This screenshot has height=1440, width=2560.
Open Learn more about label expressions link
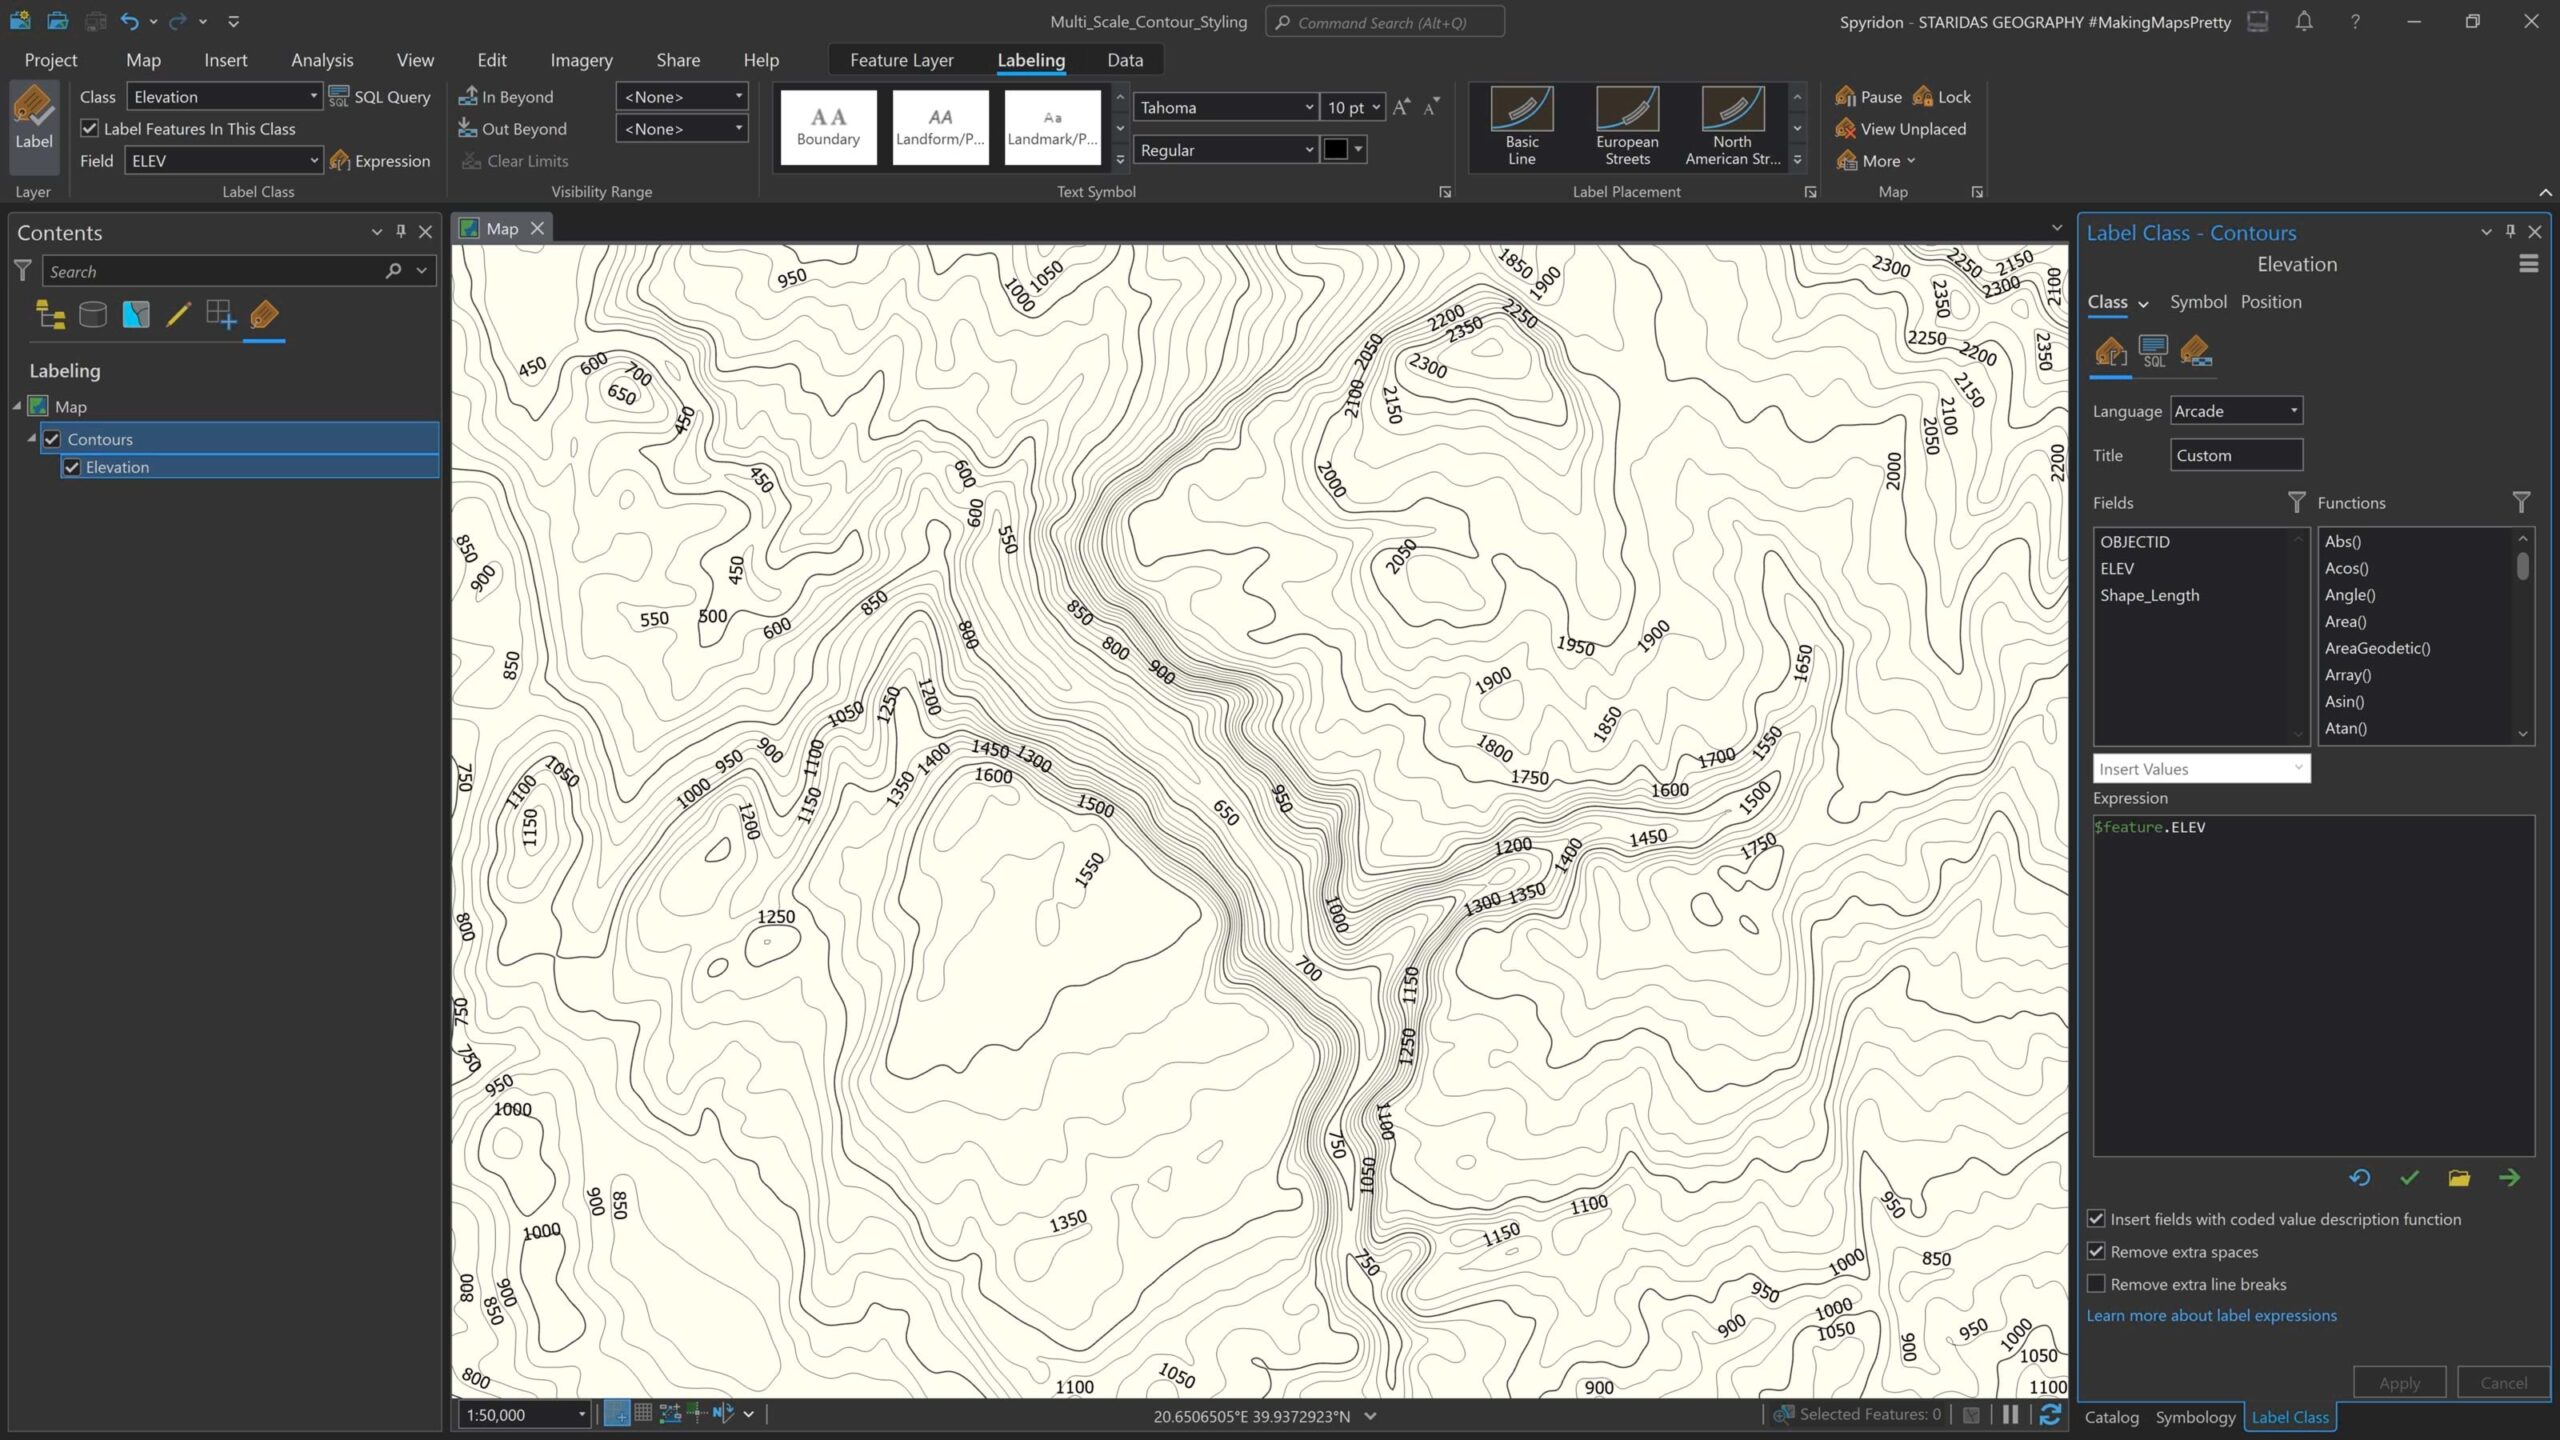[x=2211, y=1316]
